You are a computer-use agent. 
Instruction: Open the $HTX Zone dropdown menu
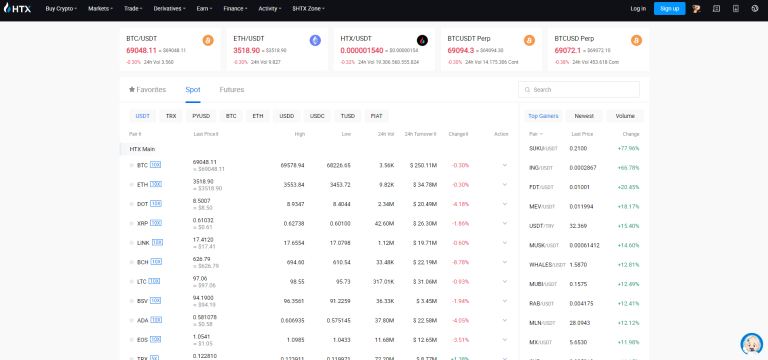[309, 8]
